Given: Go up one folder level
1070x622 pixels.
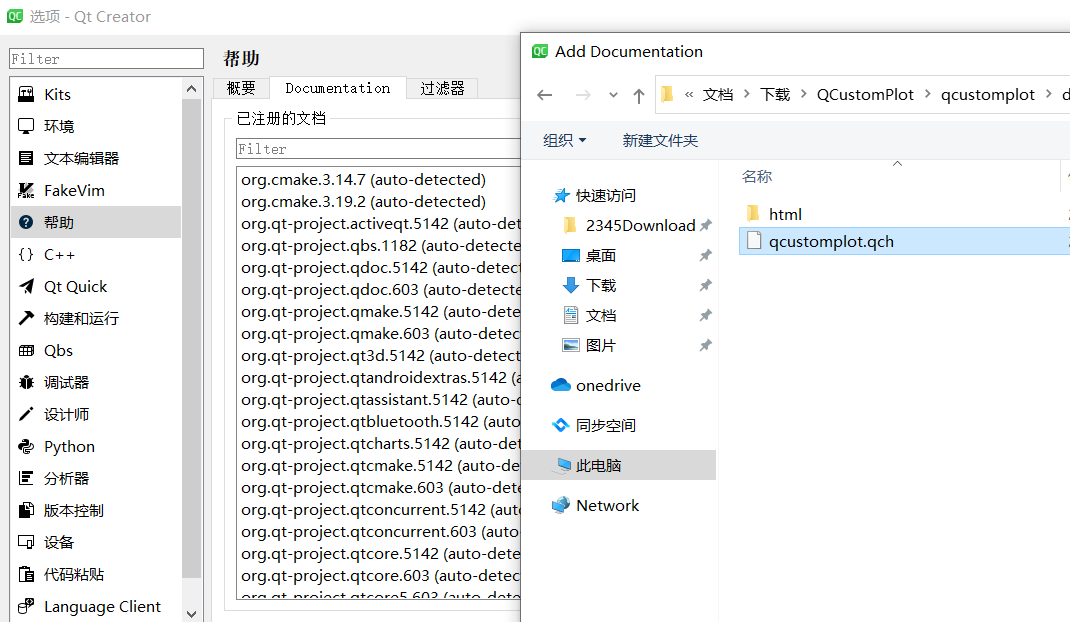Looking at the screenshot, I should tap(638, 96).
